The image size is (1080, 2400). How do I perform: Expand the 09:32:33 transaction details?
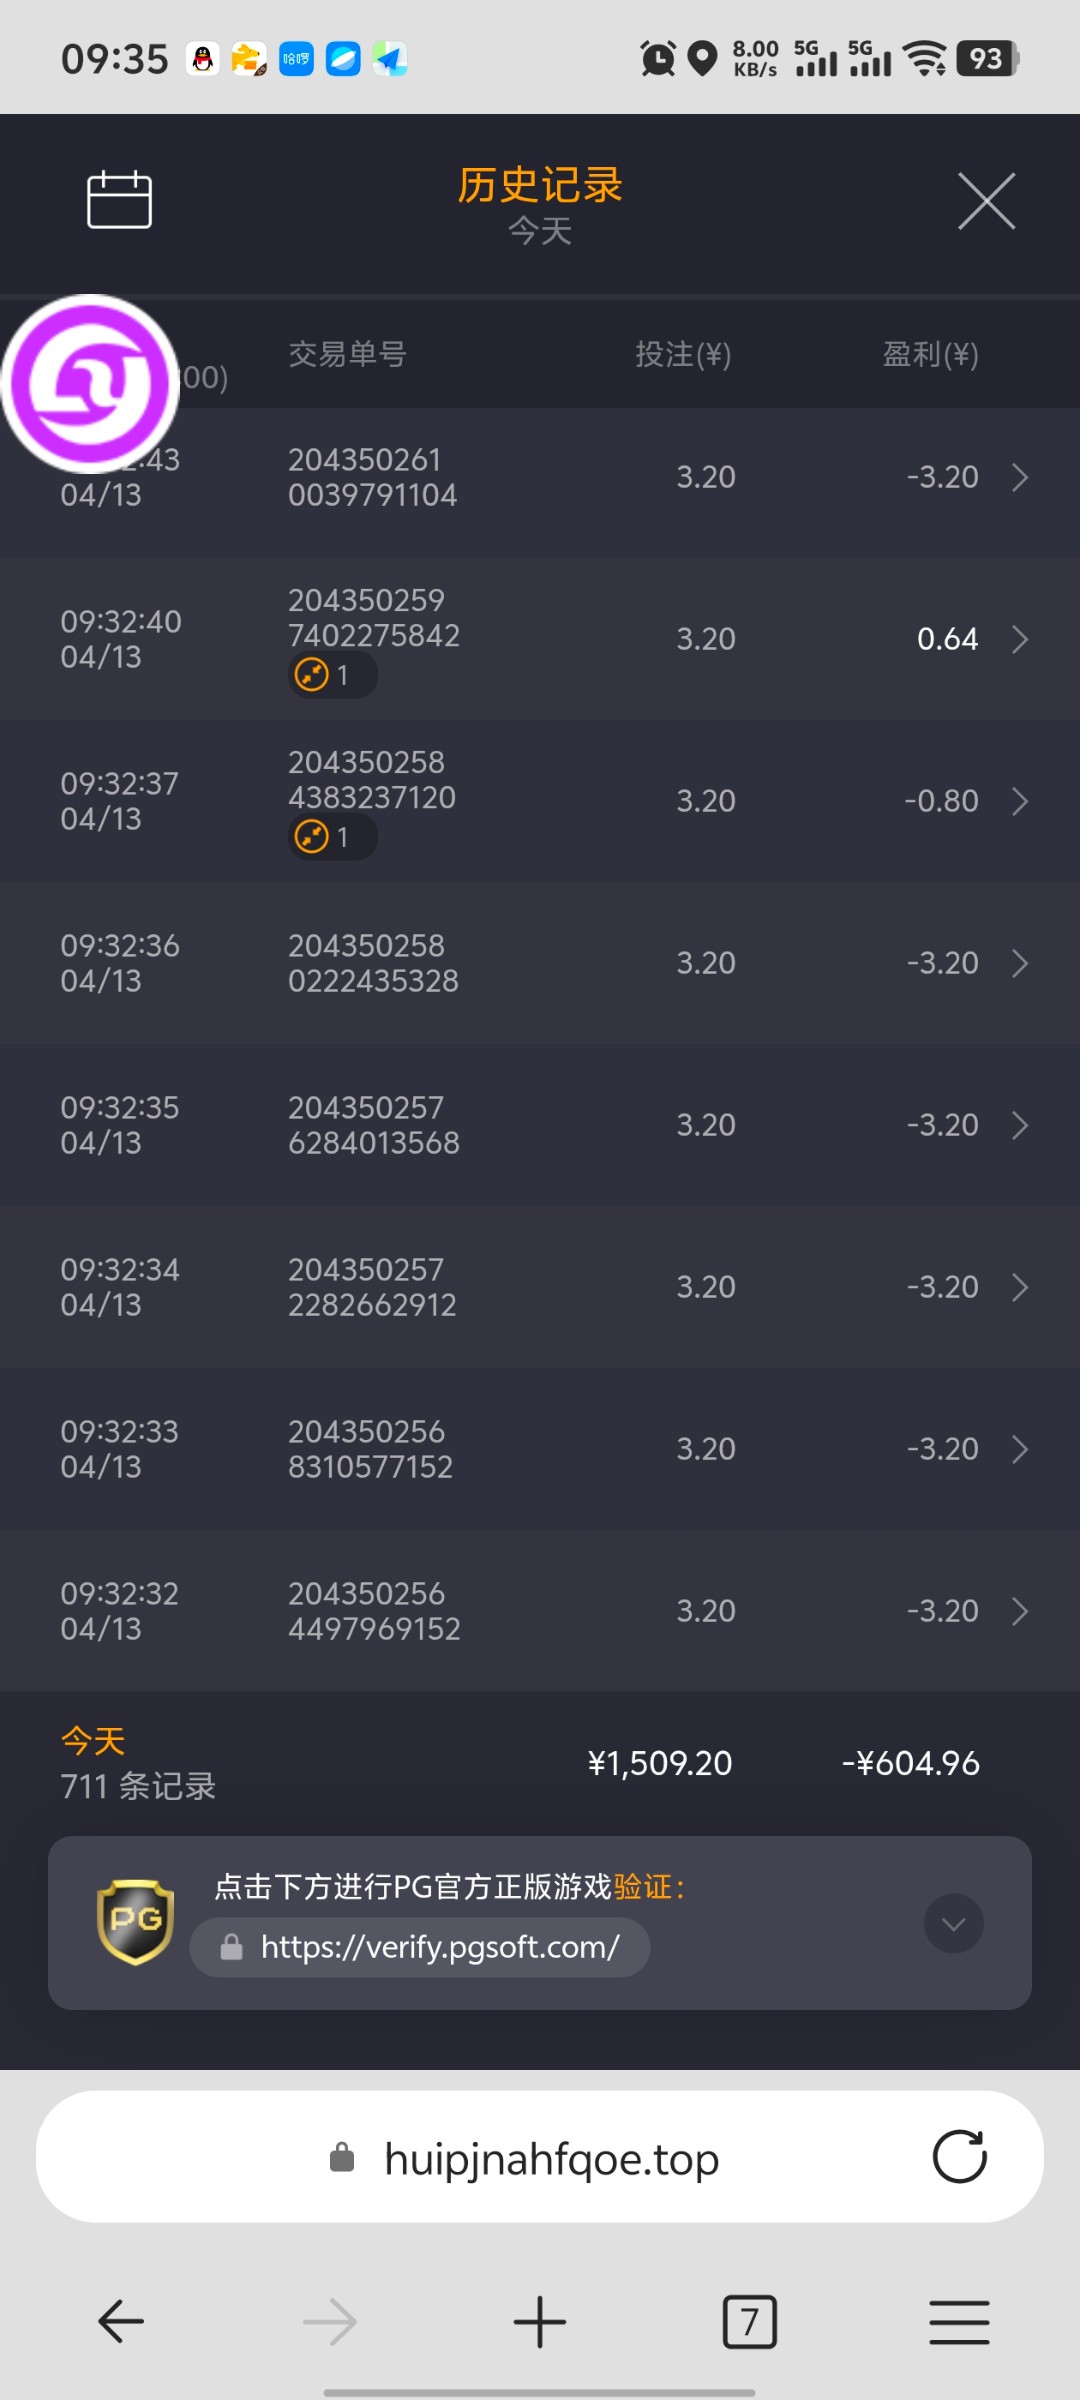pos(1019,1450)
